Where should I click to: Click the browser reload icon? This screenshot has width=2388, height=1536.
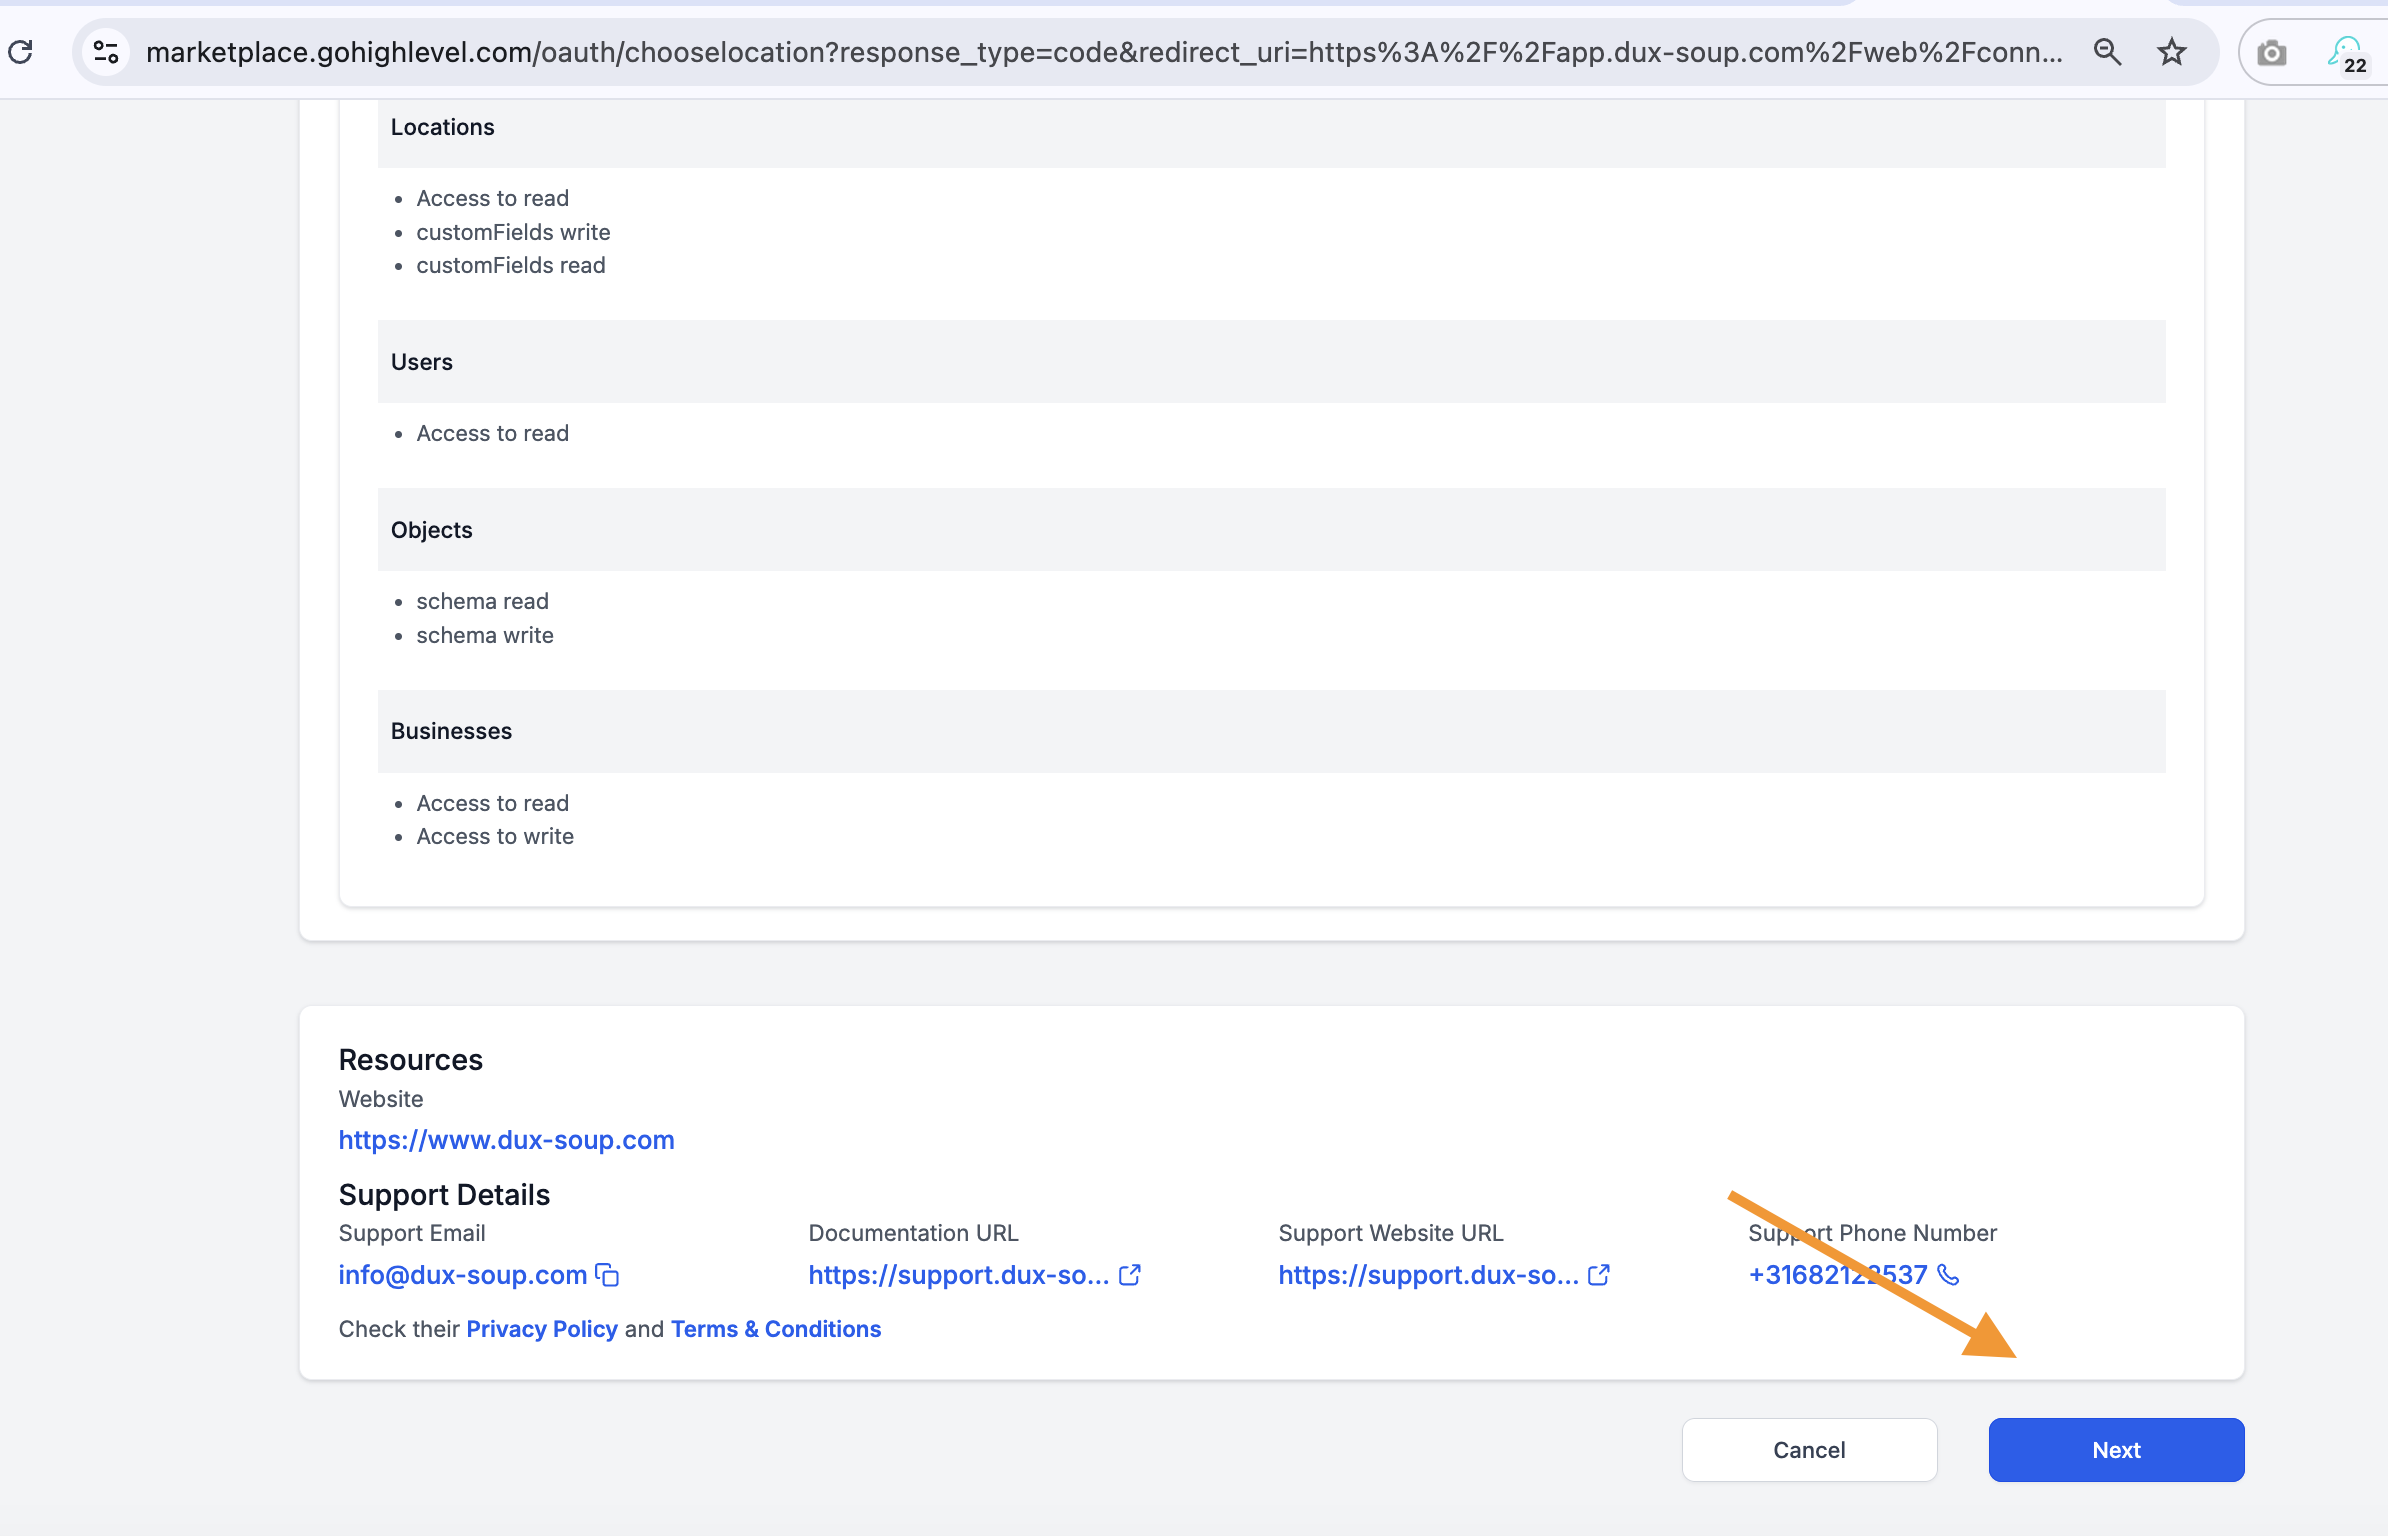(21, 52)
